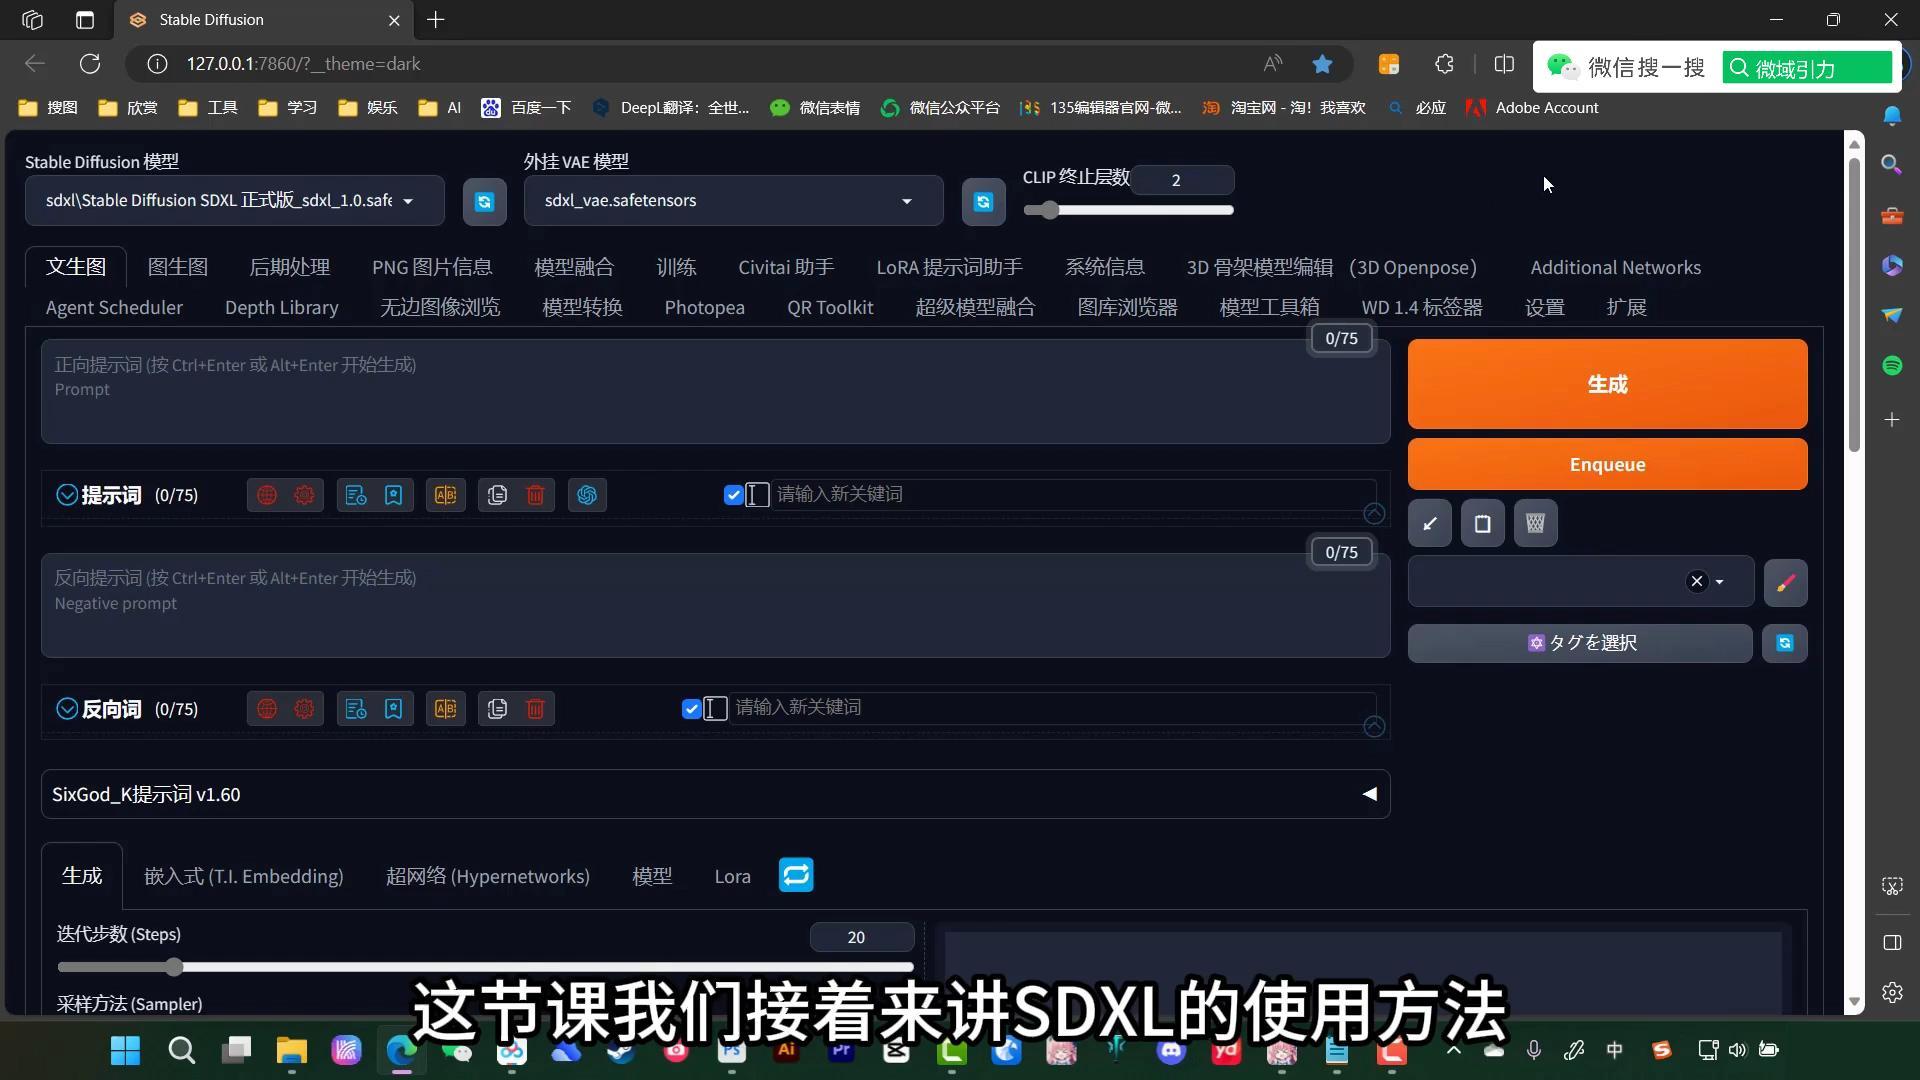Open the 设置 tab

click(1545, 307)
